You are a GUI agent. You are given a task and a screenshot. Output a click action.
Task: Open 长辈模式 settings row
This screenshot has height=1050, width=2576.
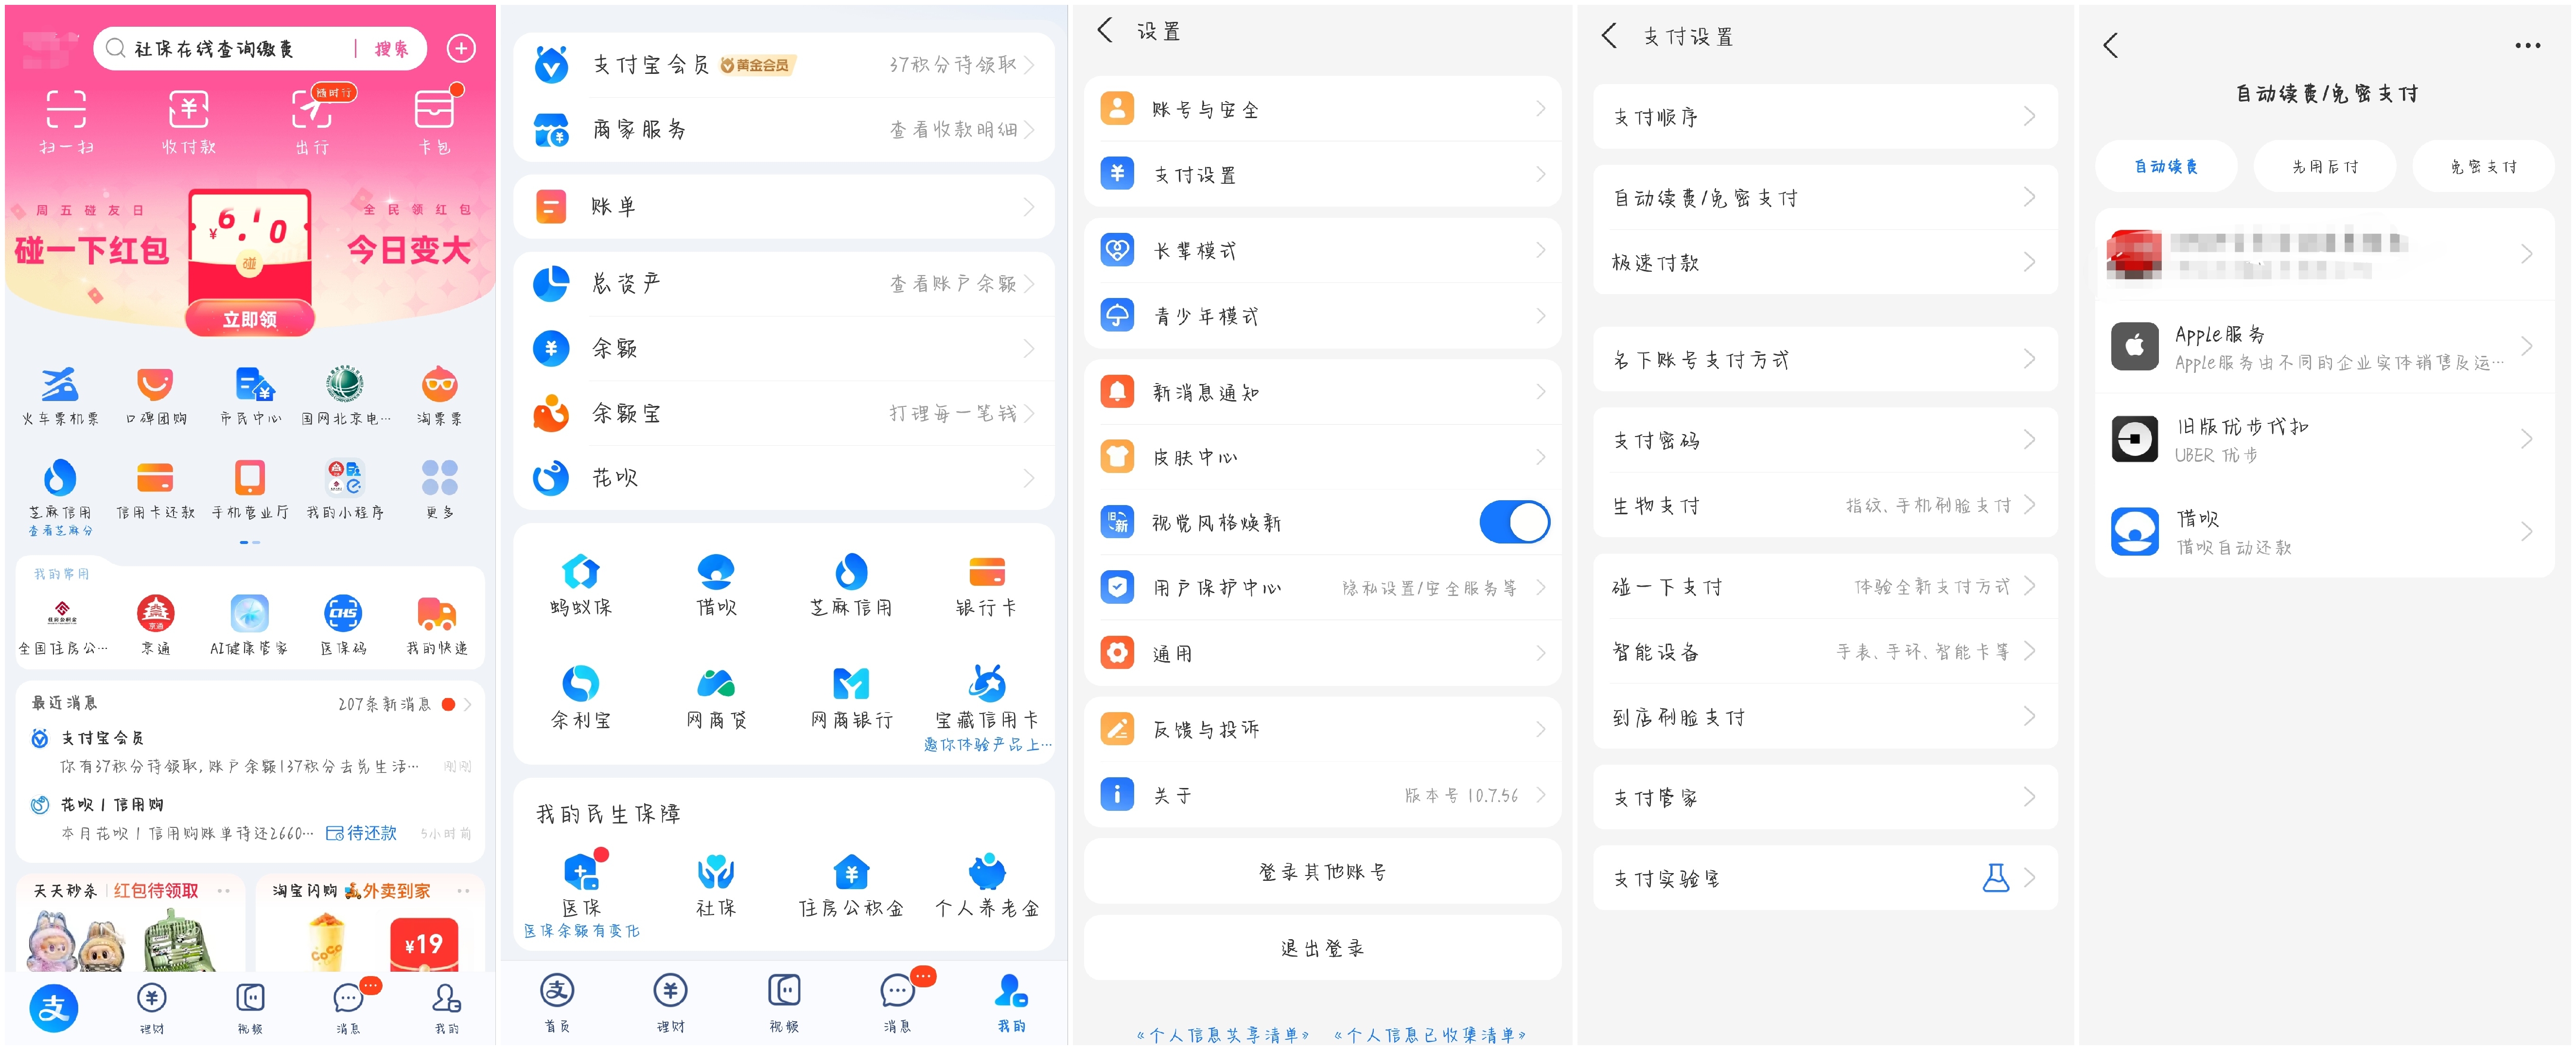[1322, 250]
